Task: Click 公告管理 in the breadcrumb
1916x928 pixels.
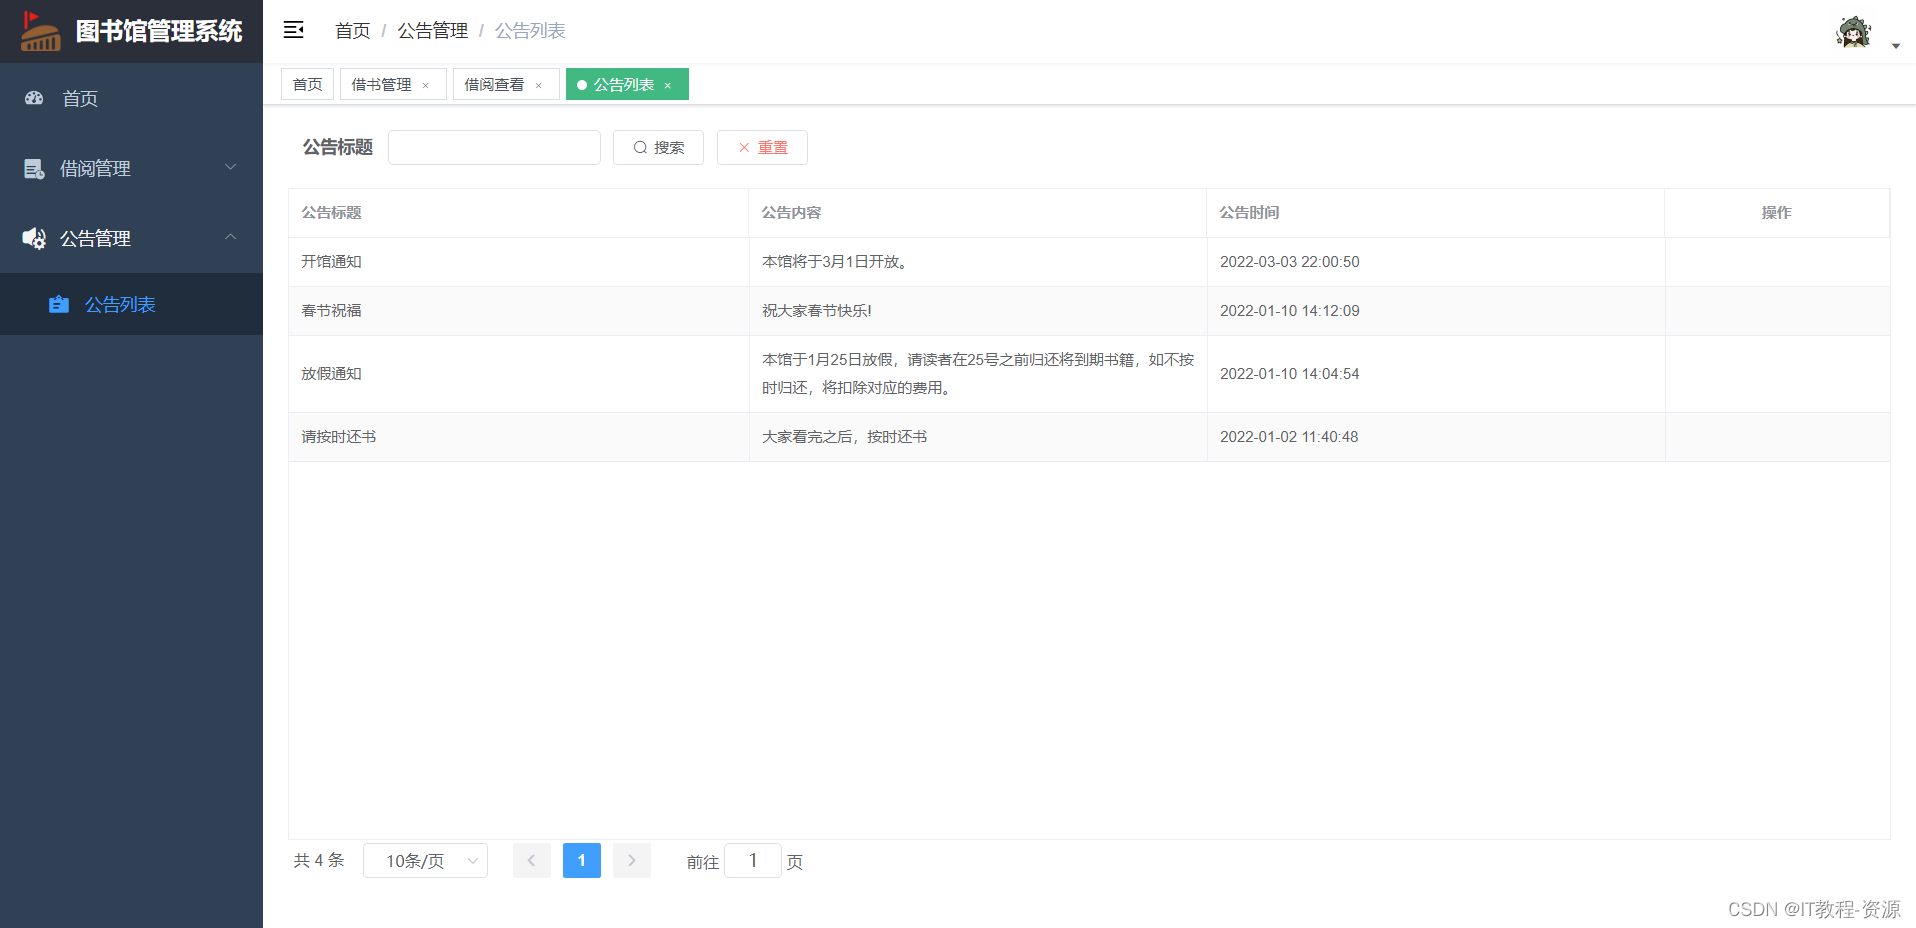Action: [x=433, y=31]
